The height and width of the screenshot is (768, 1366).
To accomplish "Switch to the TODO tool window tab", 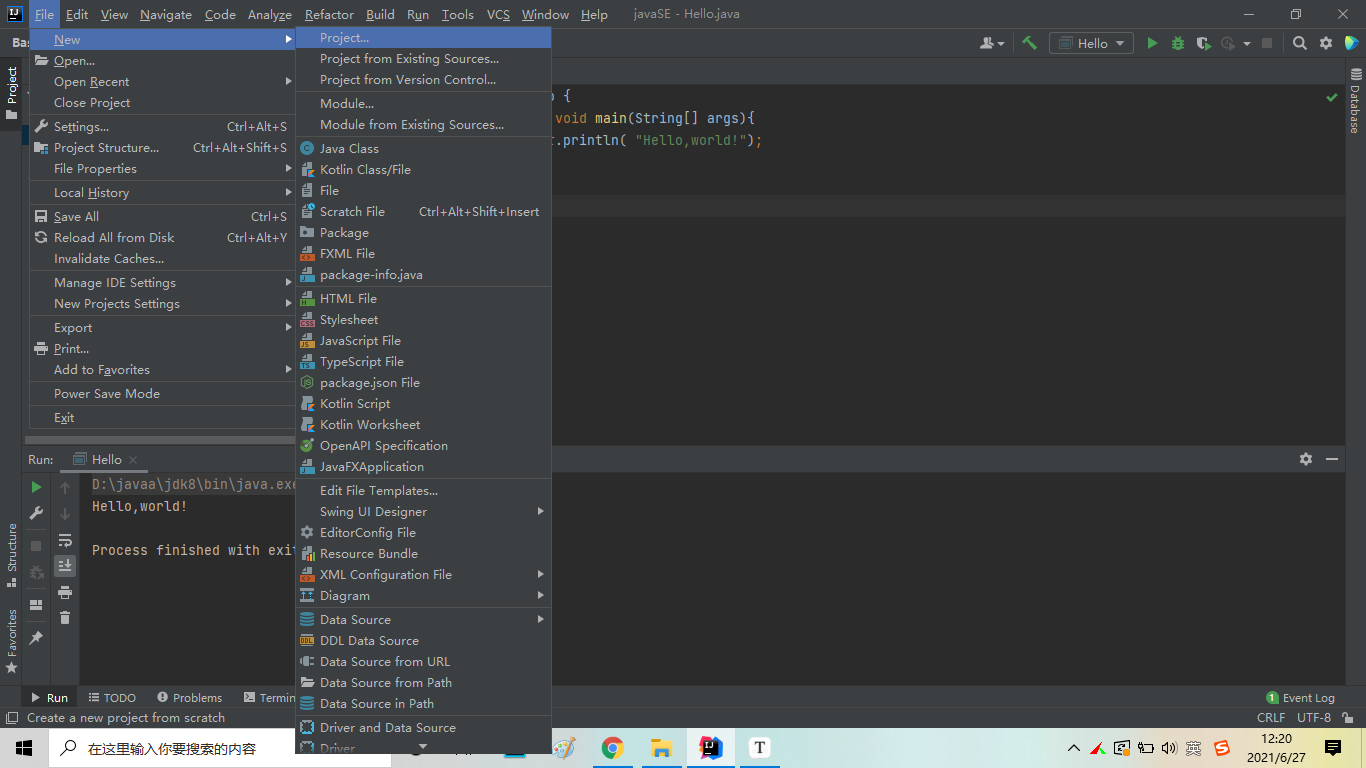I will (x=112, y=698).
